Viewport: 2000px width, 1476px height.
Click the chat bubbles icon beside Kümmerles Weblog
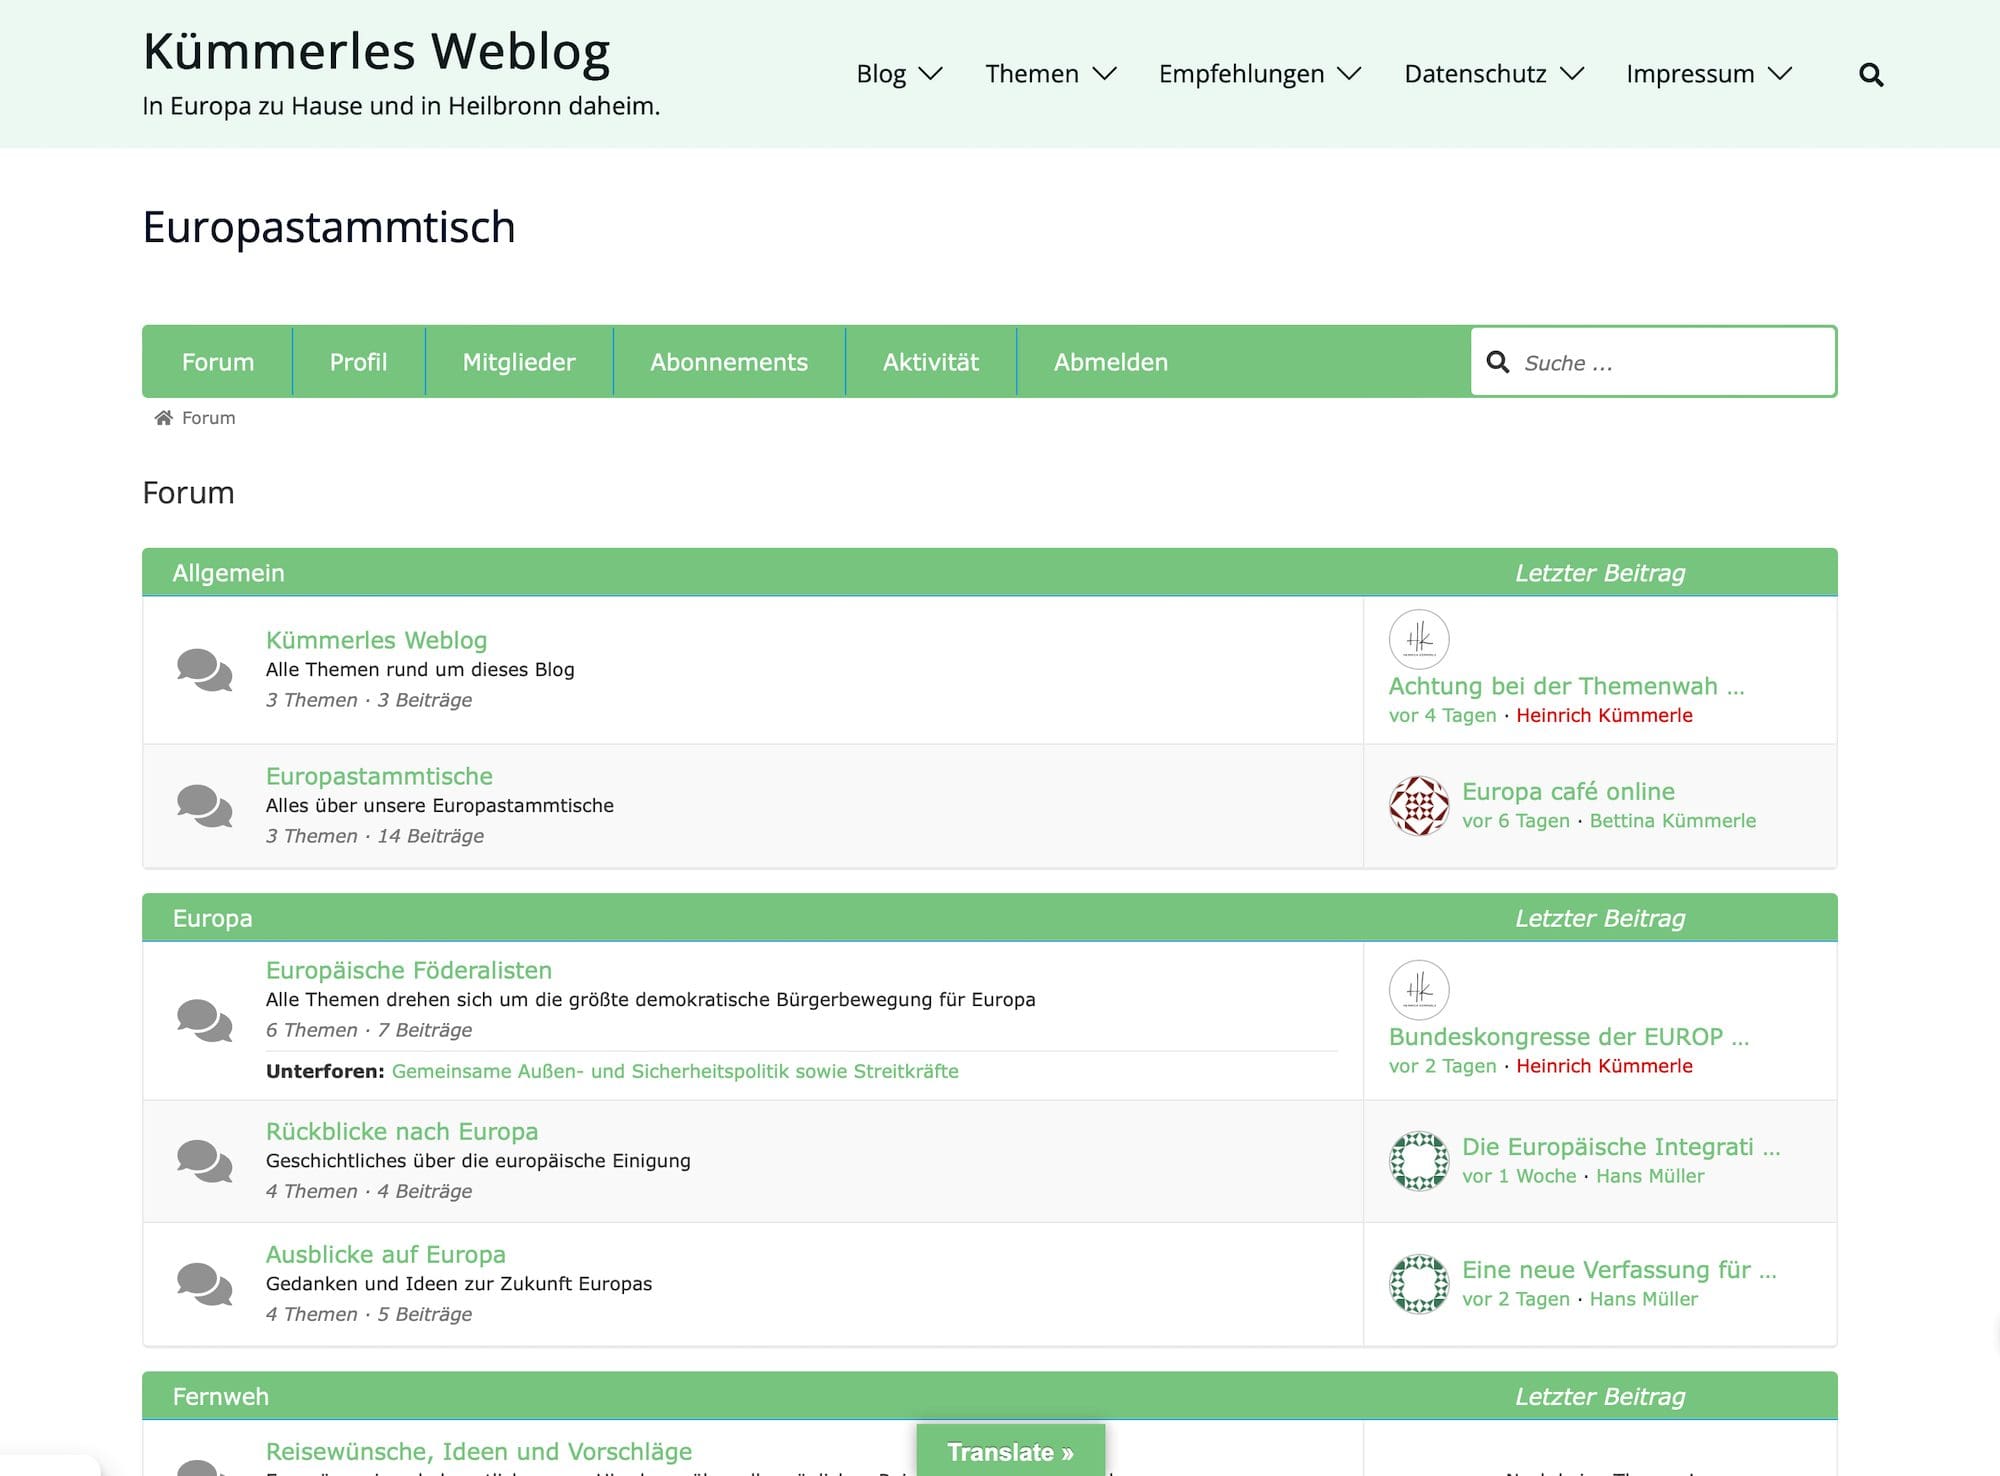(204, 670)
